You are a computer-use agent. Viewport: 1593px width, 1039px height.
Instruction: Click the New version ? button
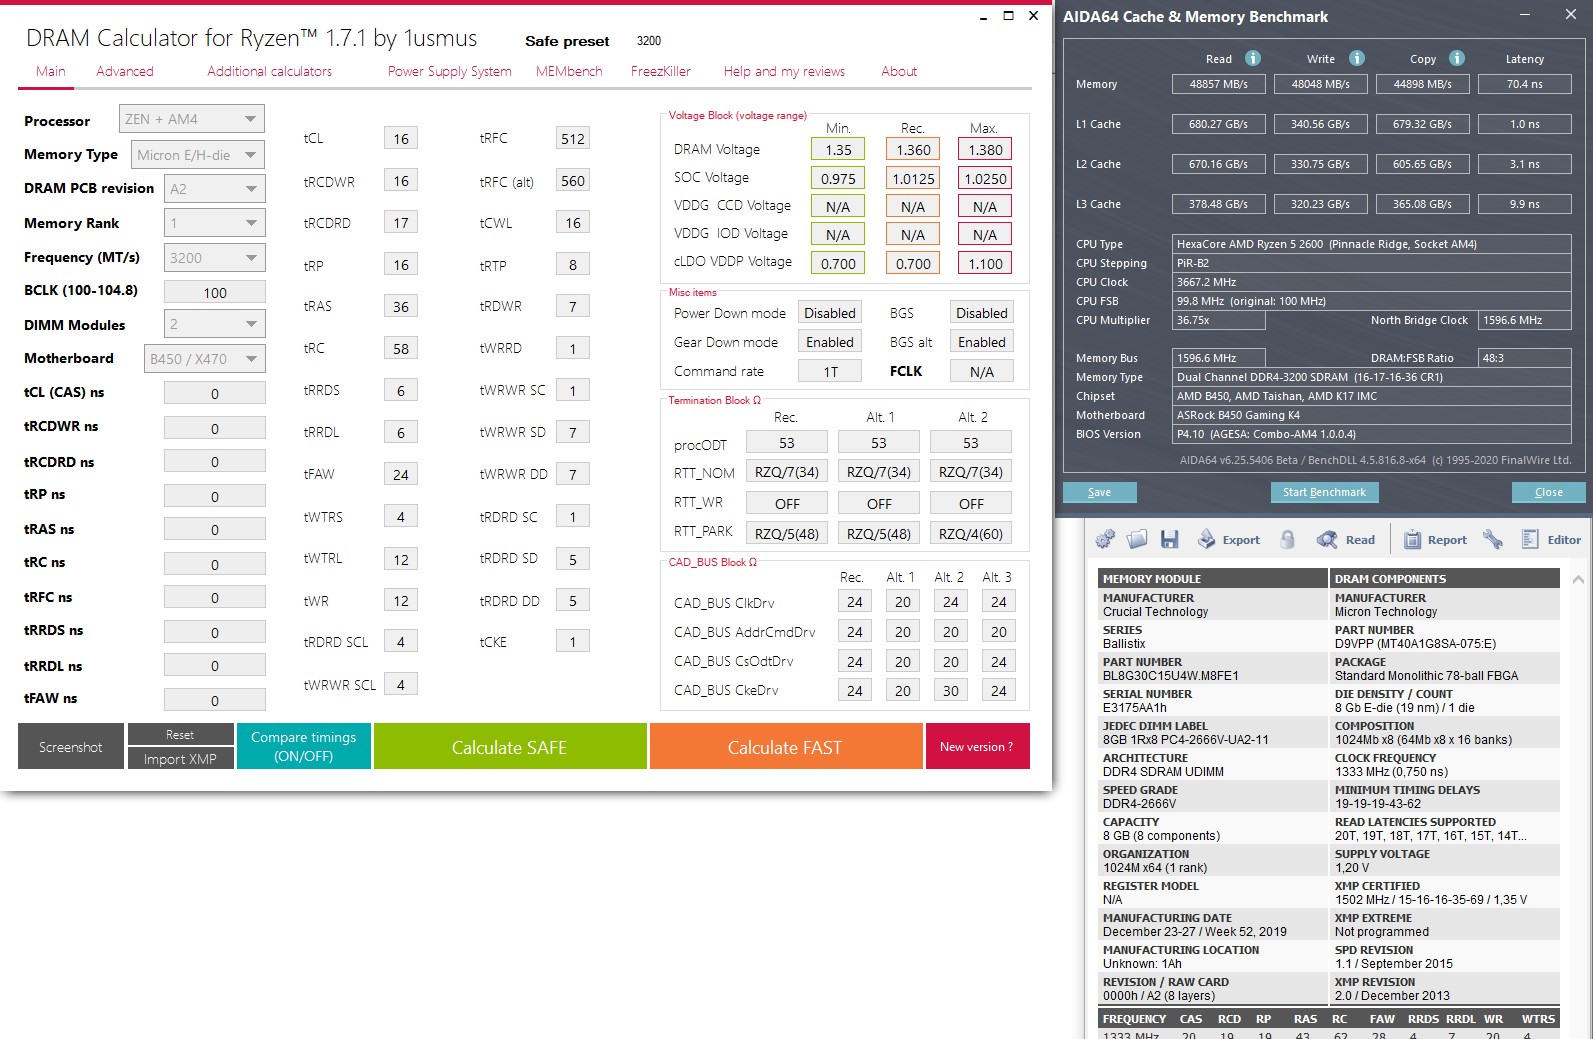[977, 746]
